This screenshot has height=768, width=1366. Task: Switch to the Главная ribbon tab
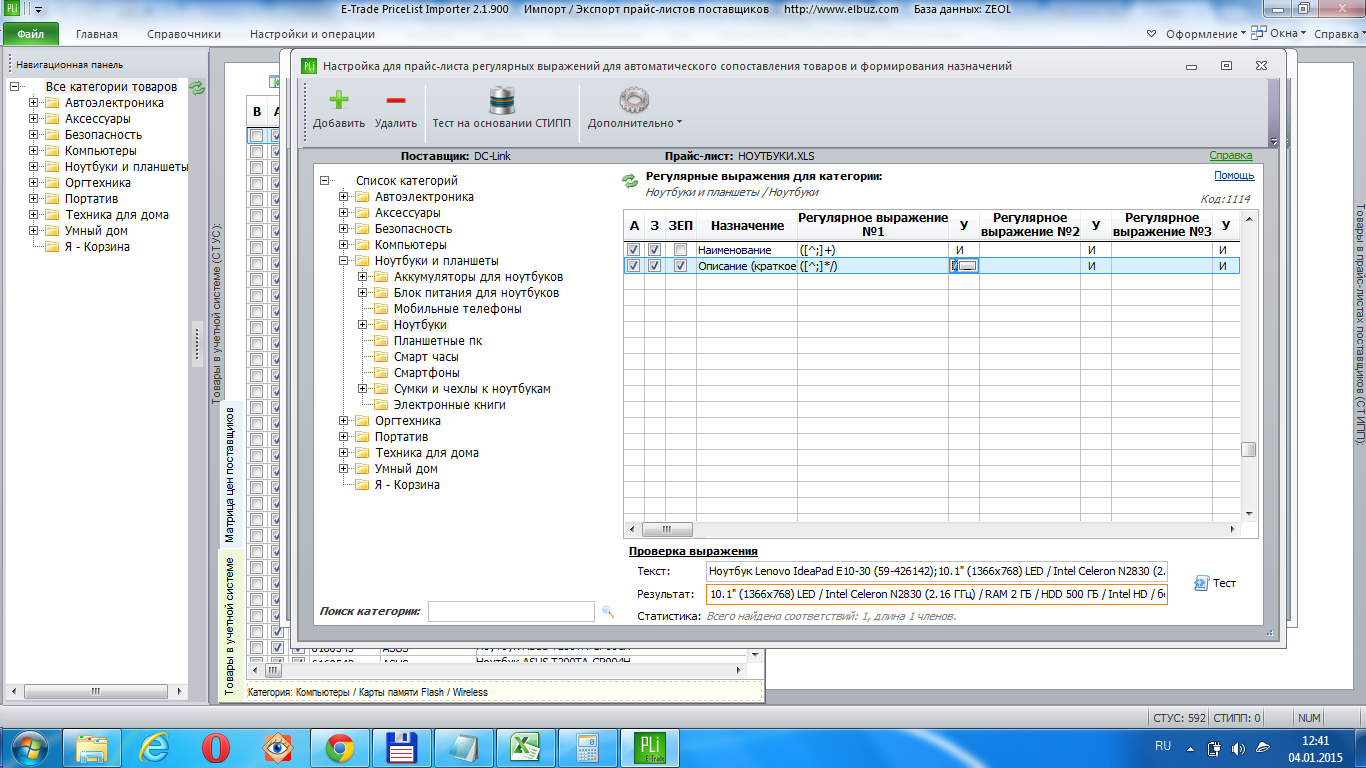(x=97, y=34)
